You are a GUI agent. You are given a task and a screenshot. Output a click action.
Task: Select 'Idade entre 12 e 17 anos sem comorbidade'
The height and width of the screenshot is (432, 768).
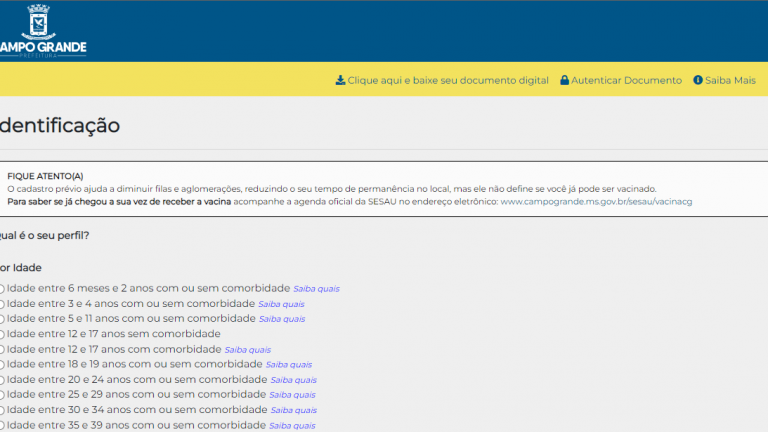tap(2, 334)
